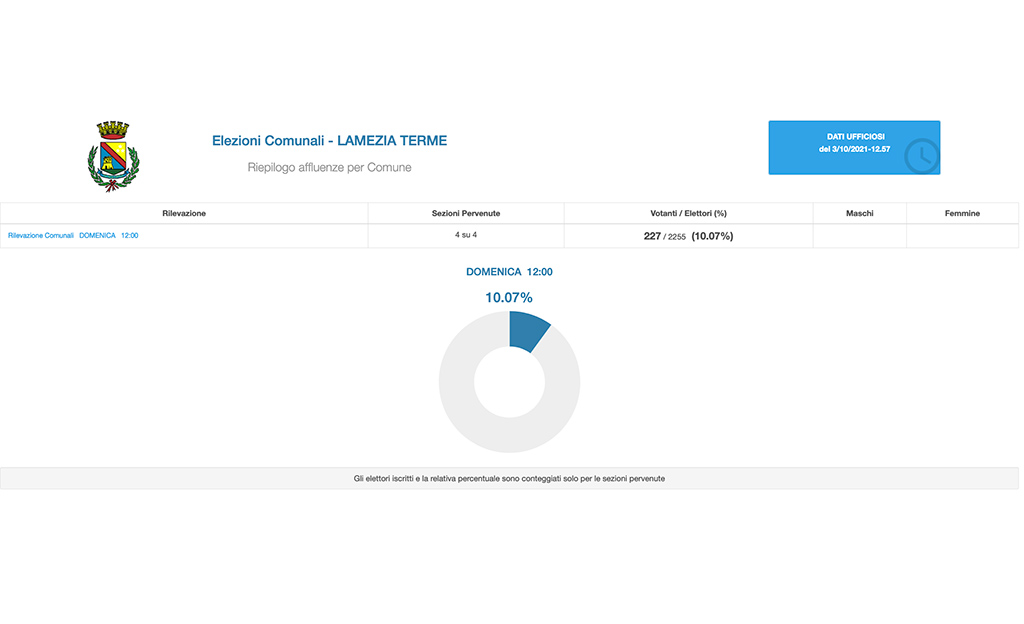Click the '10.07%' label above the chart
The width and height of the screenshot is (1024, 624).
(509, 298)
